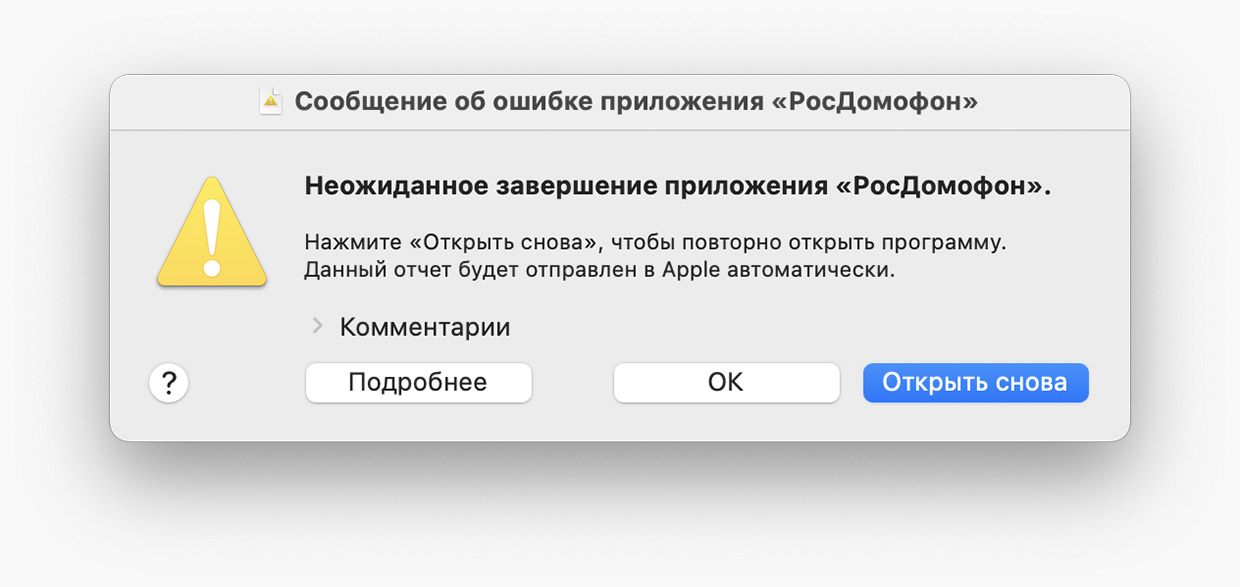
Task: Confirm with the OK button
Action: coord(726,383)
